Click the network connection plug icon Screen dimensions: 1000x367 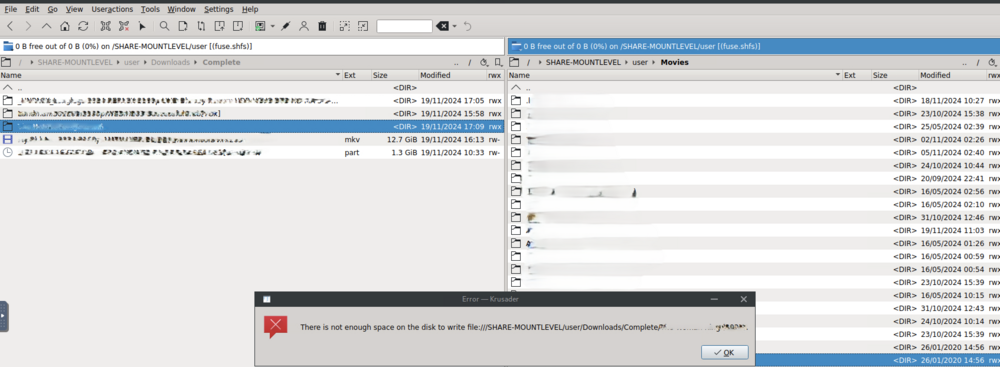click(286, 26)
